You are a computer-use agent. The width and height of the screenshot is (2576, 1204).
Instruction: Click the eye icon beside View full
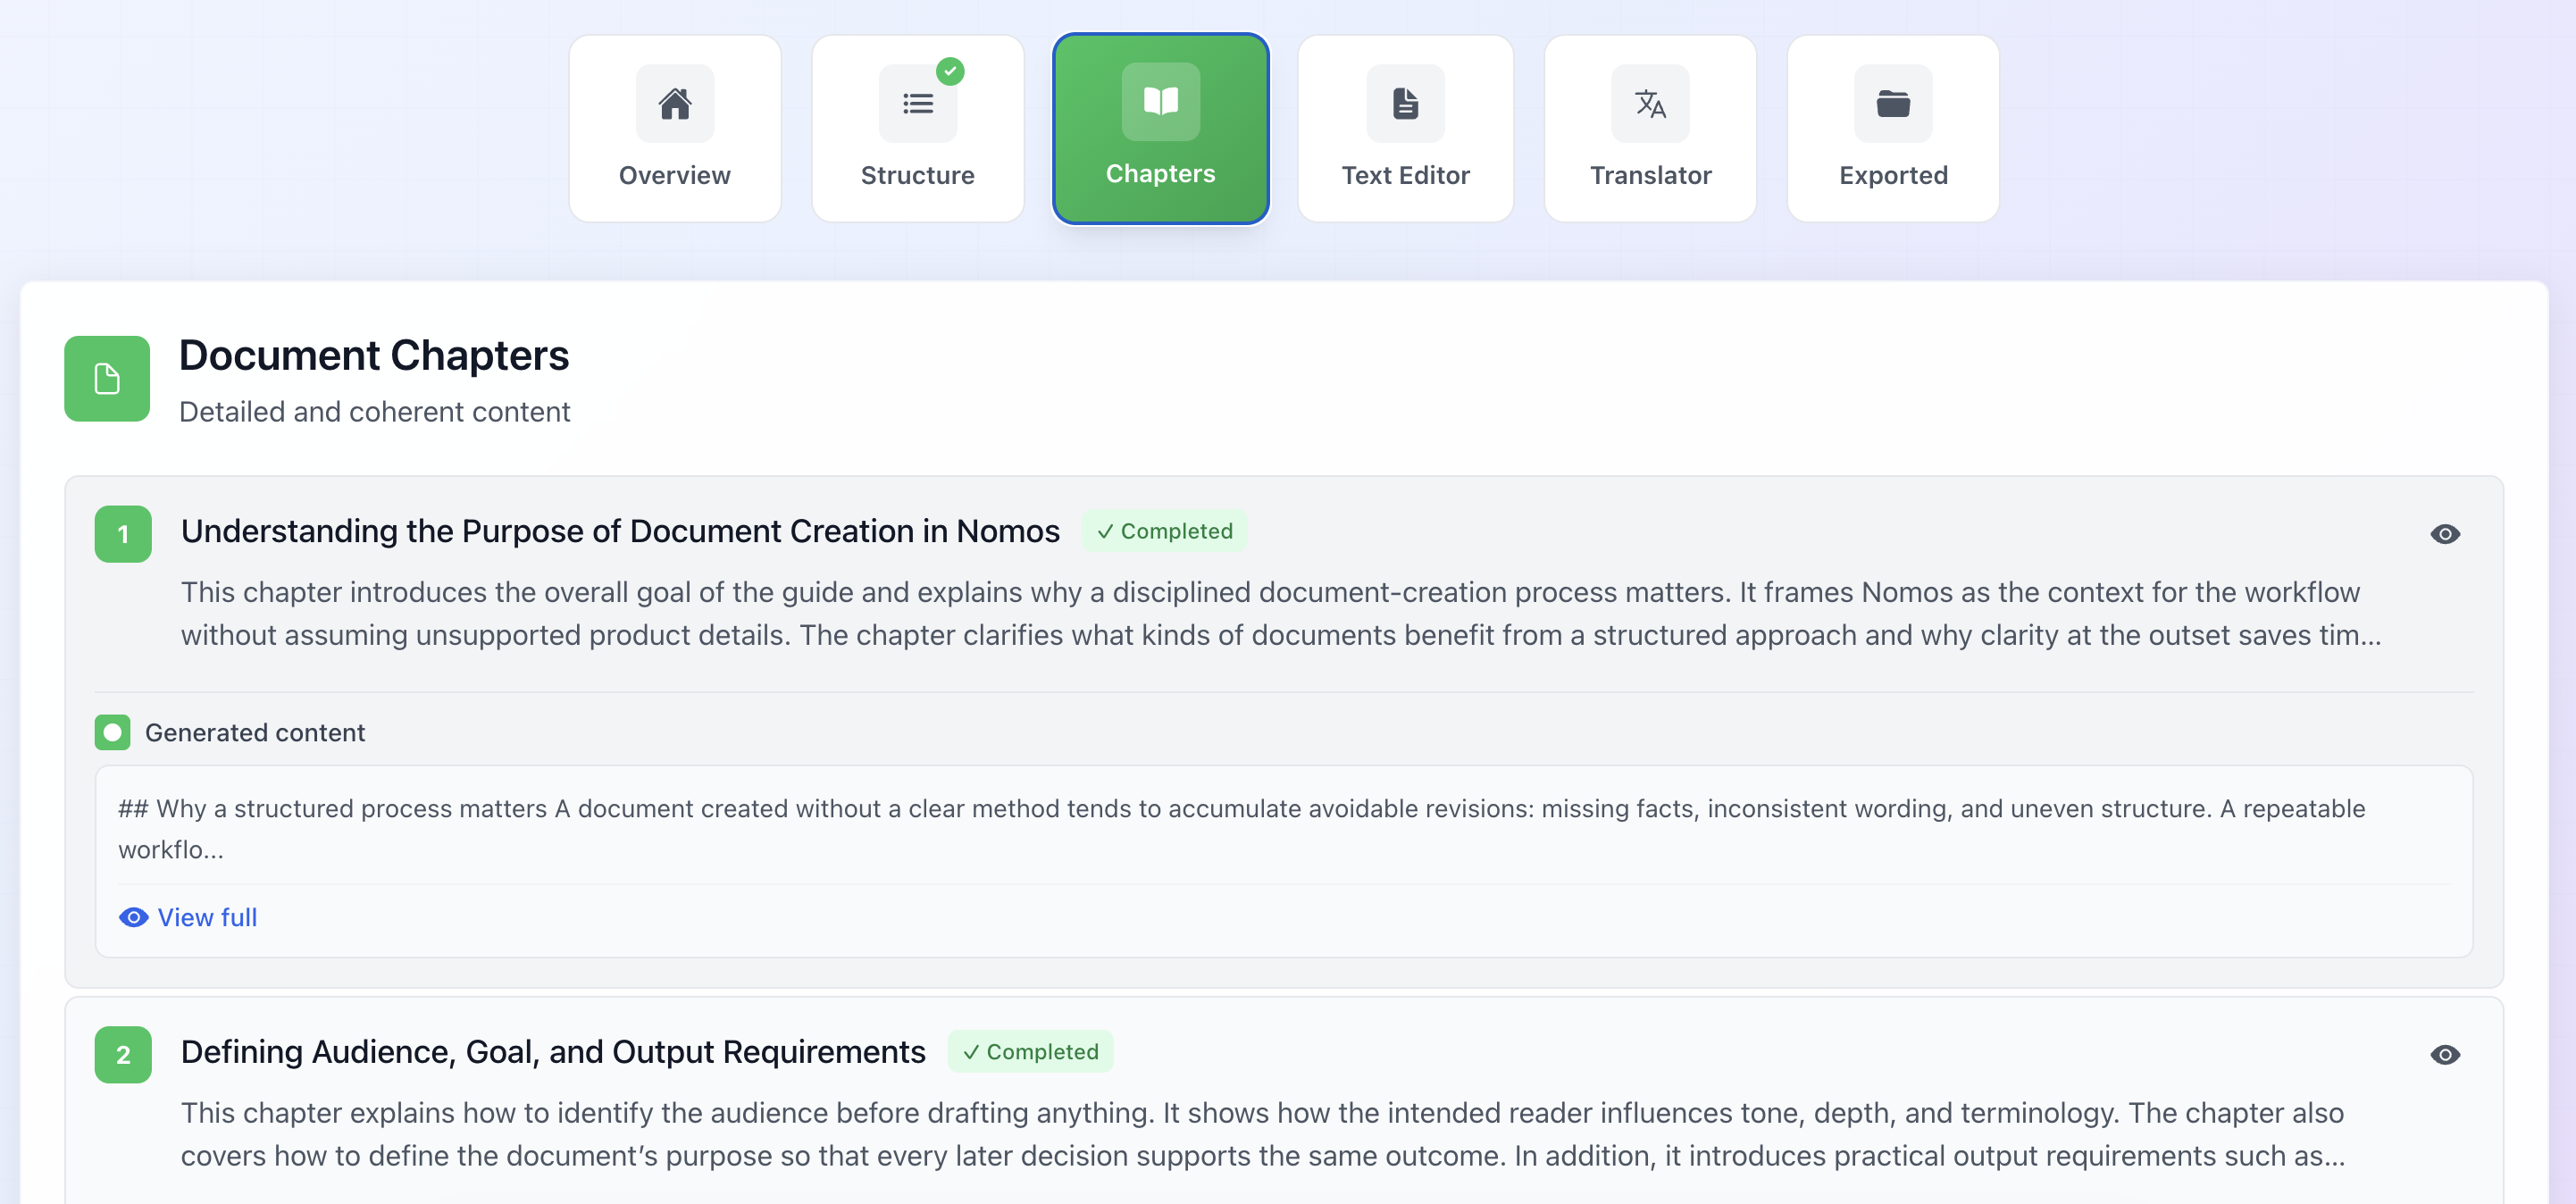134,917
